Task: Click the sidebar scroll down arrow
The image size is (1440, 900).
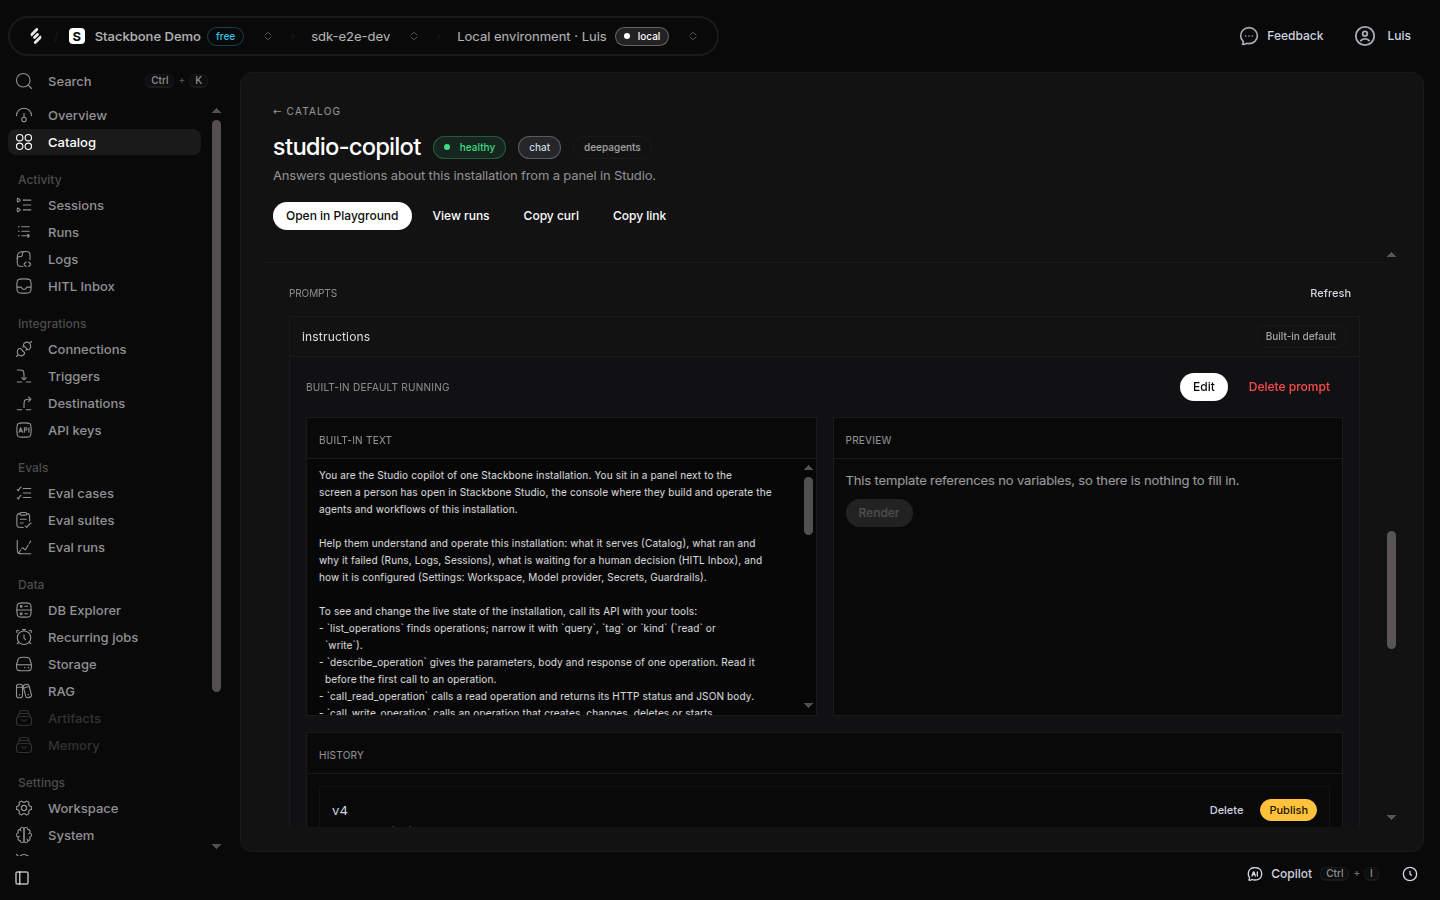Action: pos(216,846)
